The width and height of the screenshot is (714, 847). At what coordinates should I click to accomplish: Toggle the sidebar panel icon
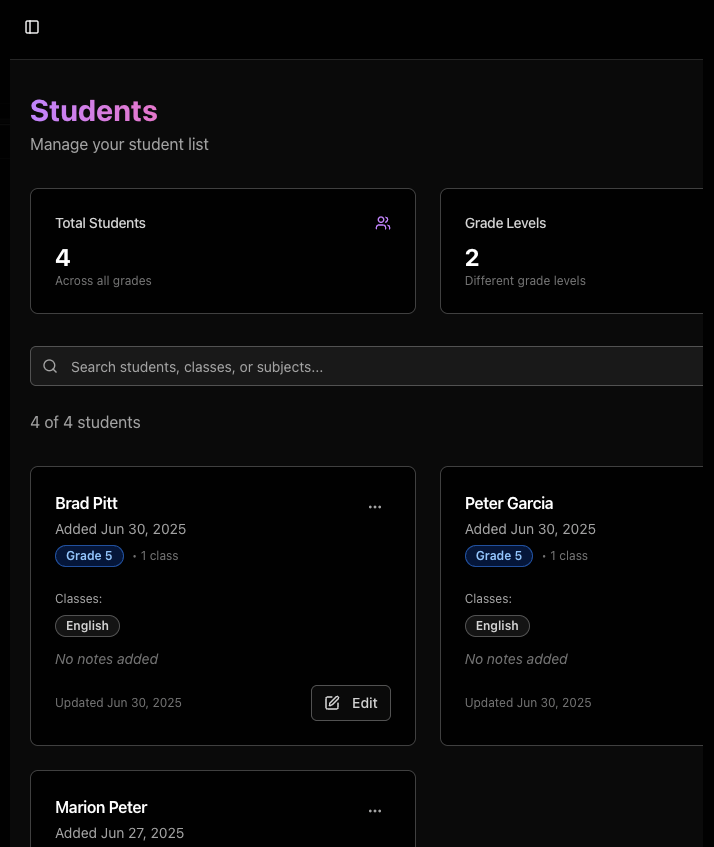pyautogui.click(x=31, y=27)
